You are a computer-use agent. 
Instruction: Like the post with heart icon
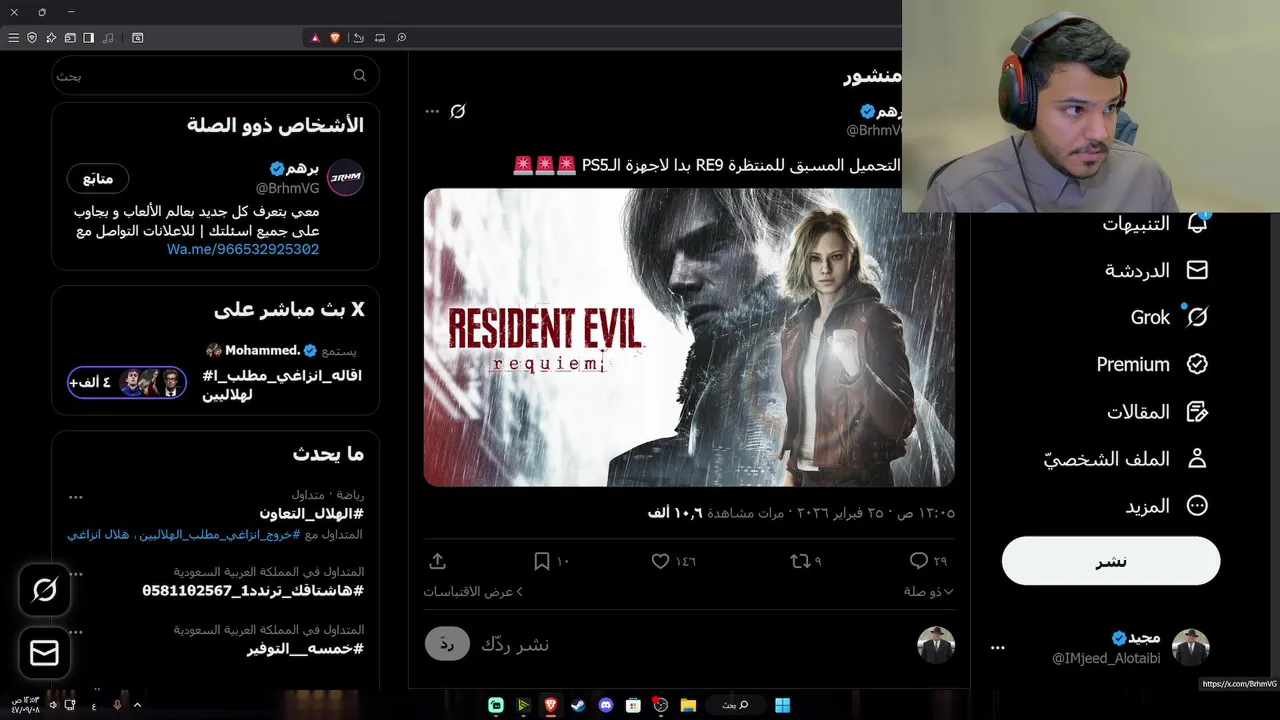(660, 561)
